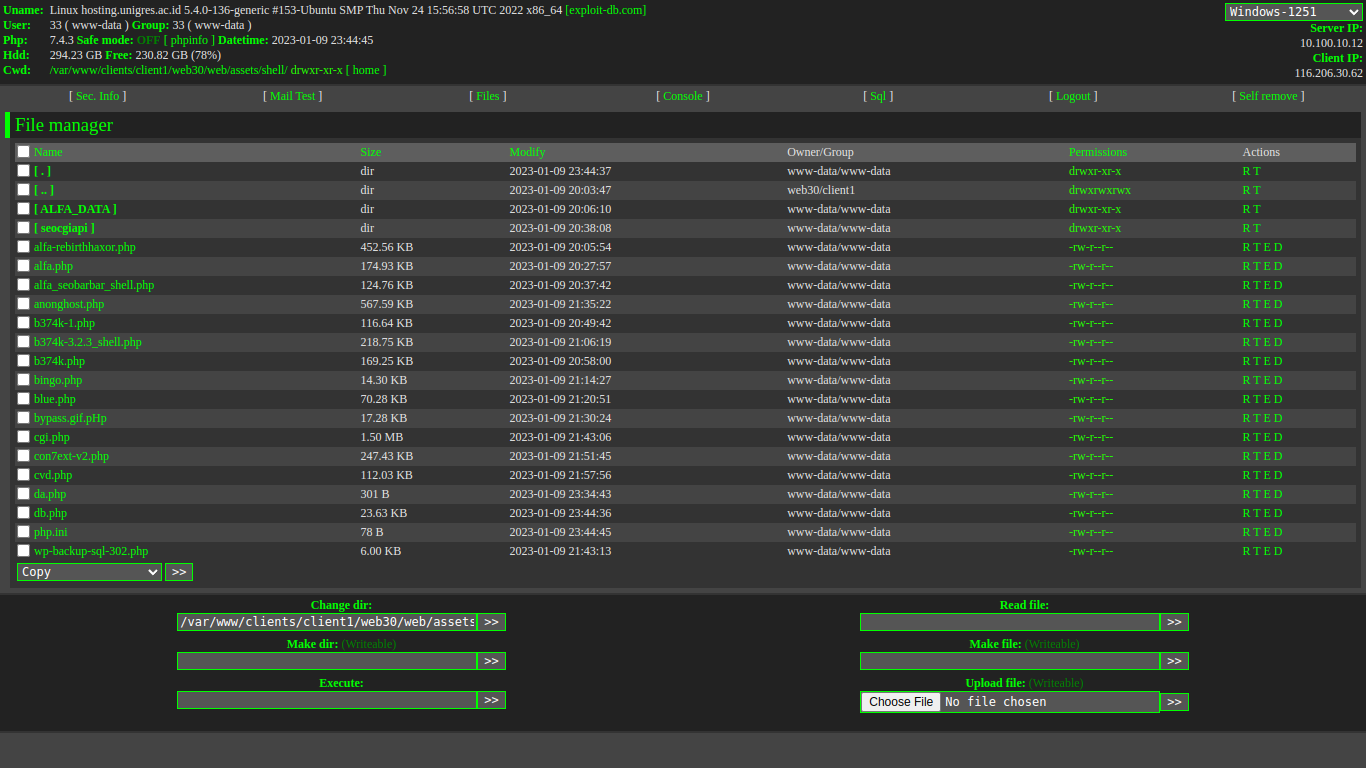1366x768 pixels.
Task: Focus the Make file name field
Action: click(1010, 661)
